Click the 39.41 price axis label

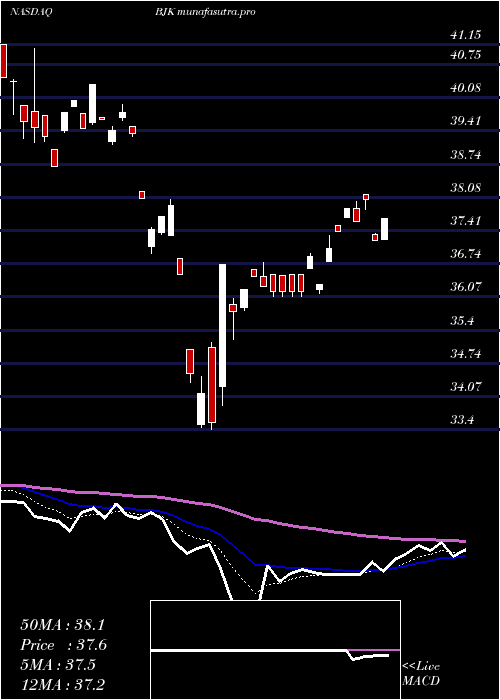(x=466, y=121)
